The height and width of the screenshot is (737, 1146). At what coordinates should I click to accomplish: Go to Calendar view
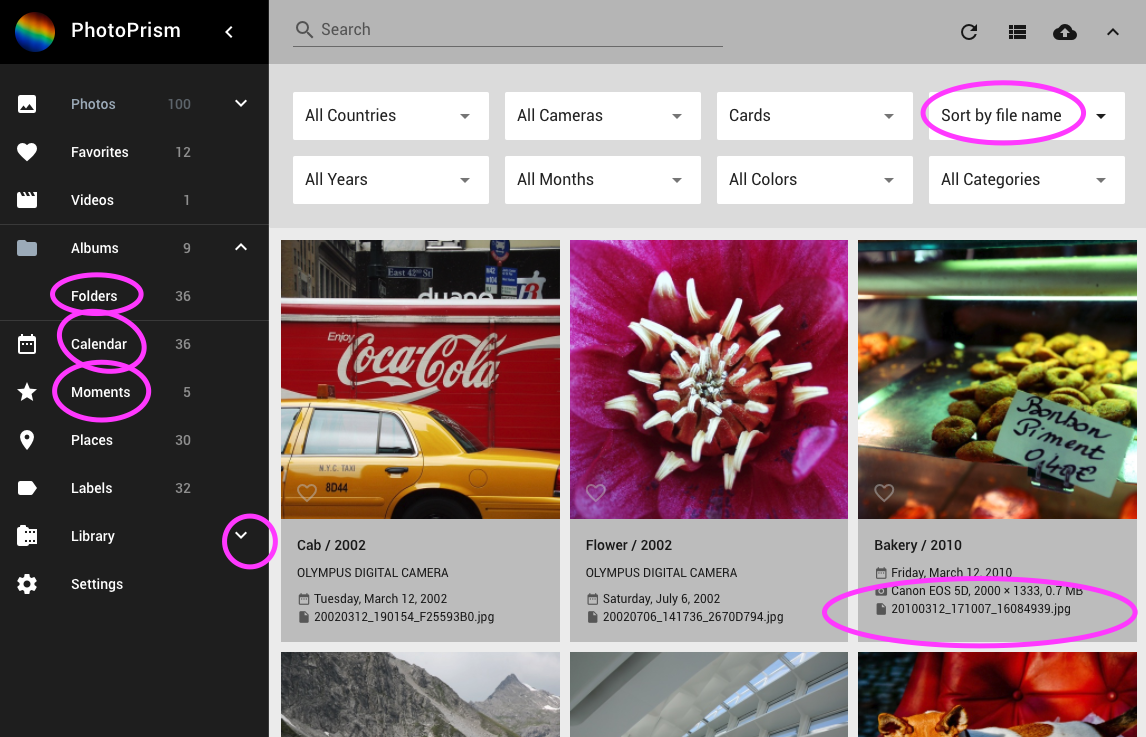tap(101, 344)
